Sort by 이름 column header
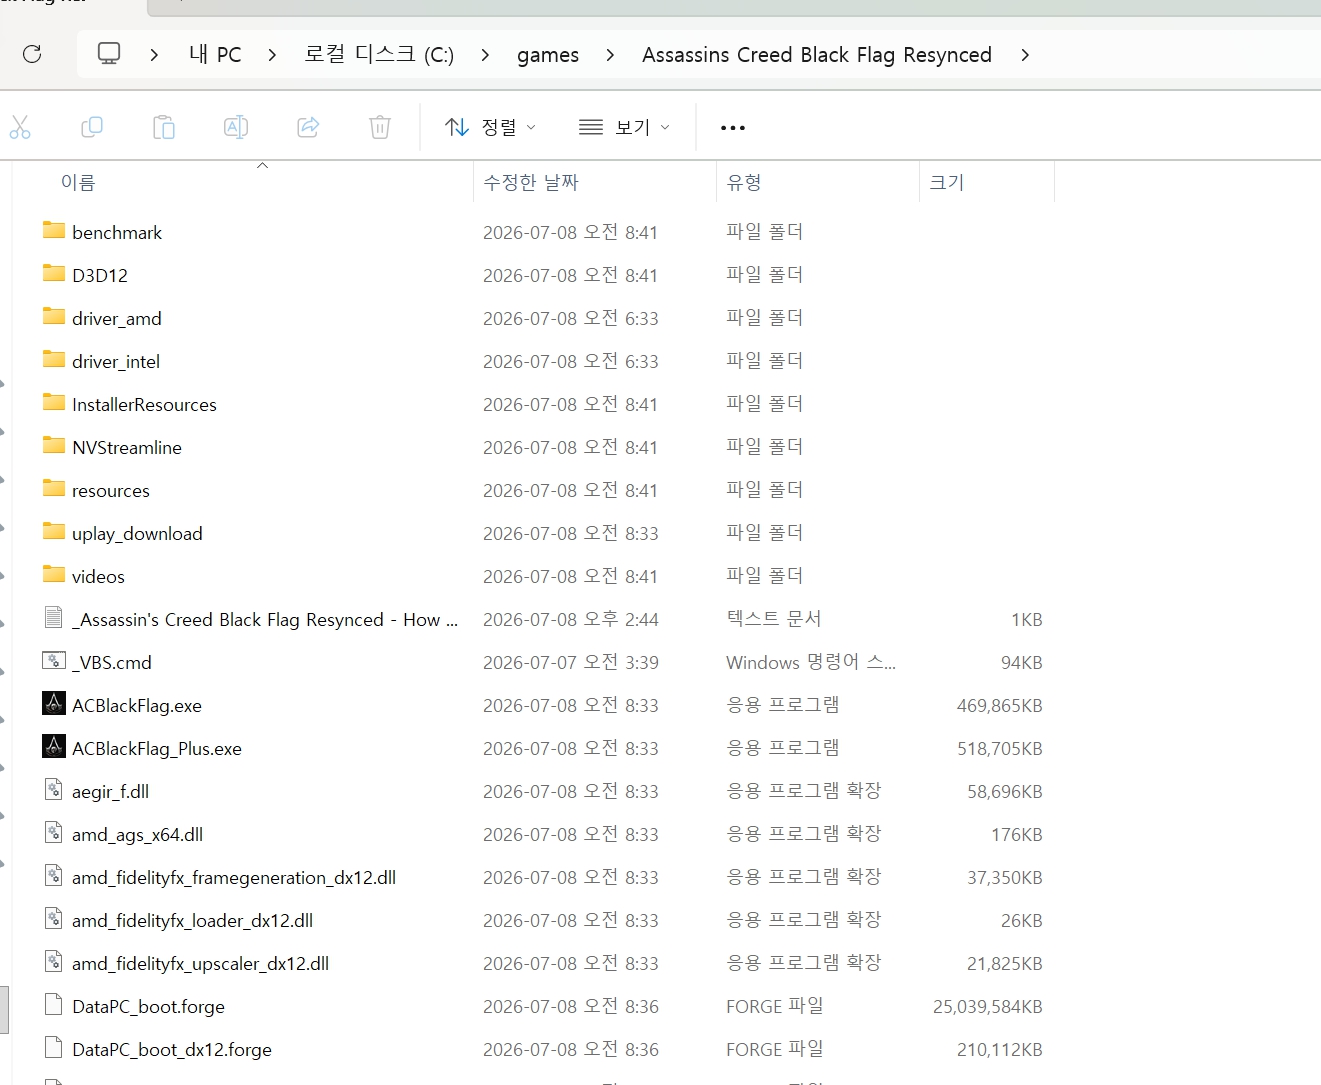 coord(78,182)
